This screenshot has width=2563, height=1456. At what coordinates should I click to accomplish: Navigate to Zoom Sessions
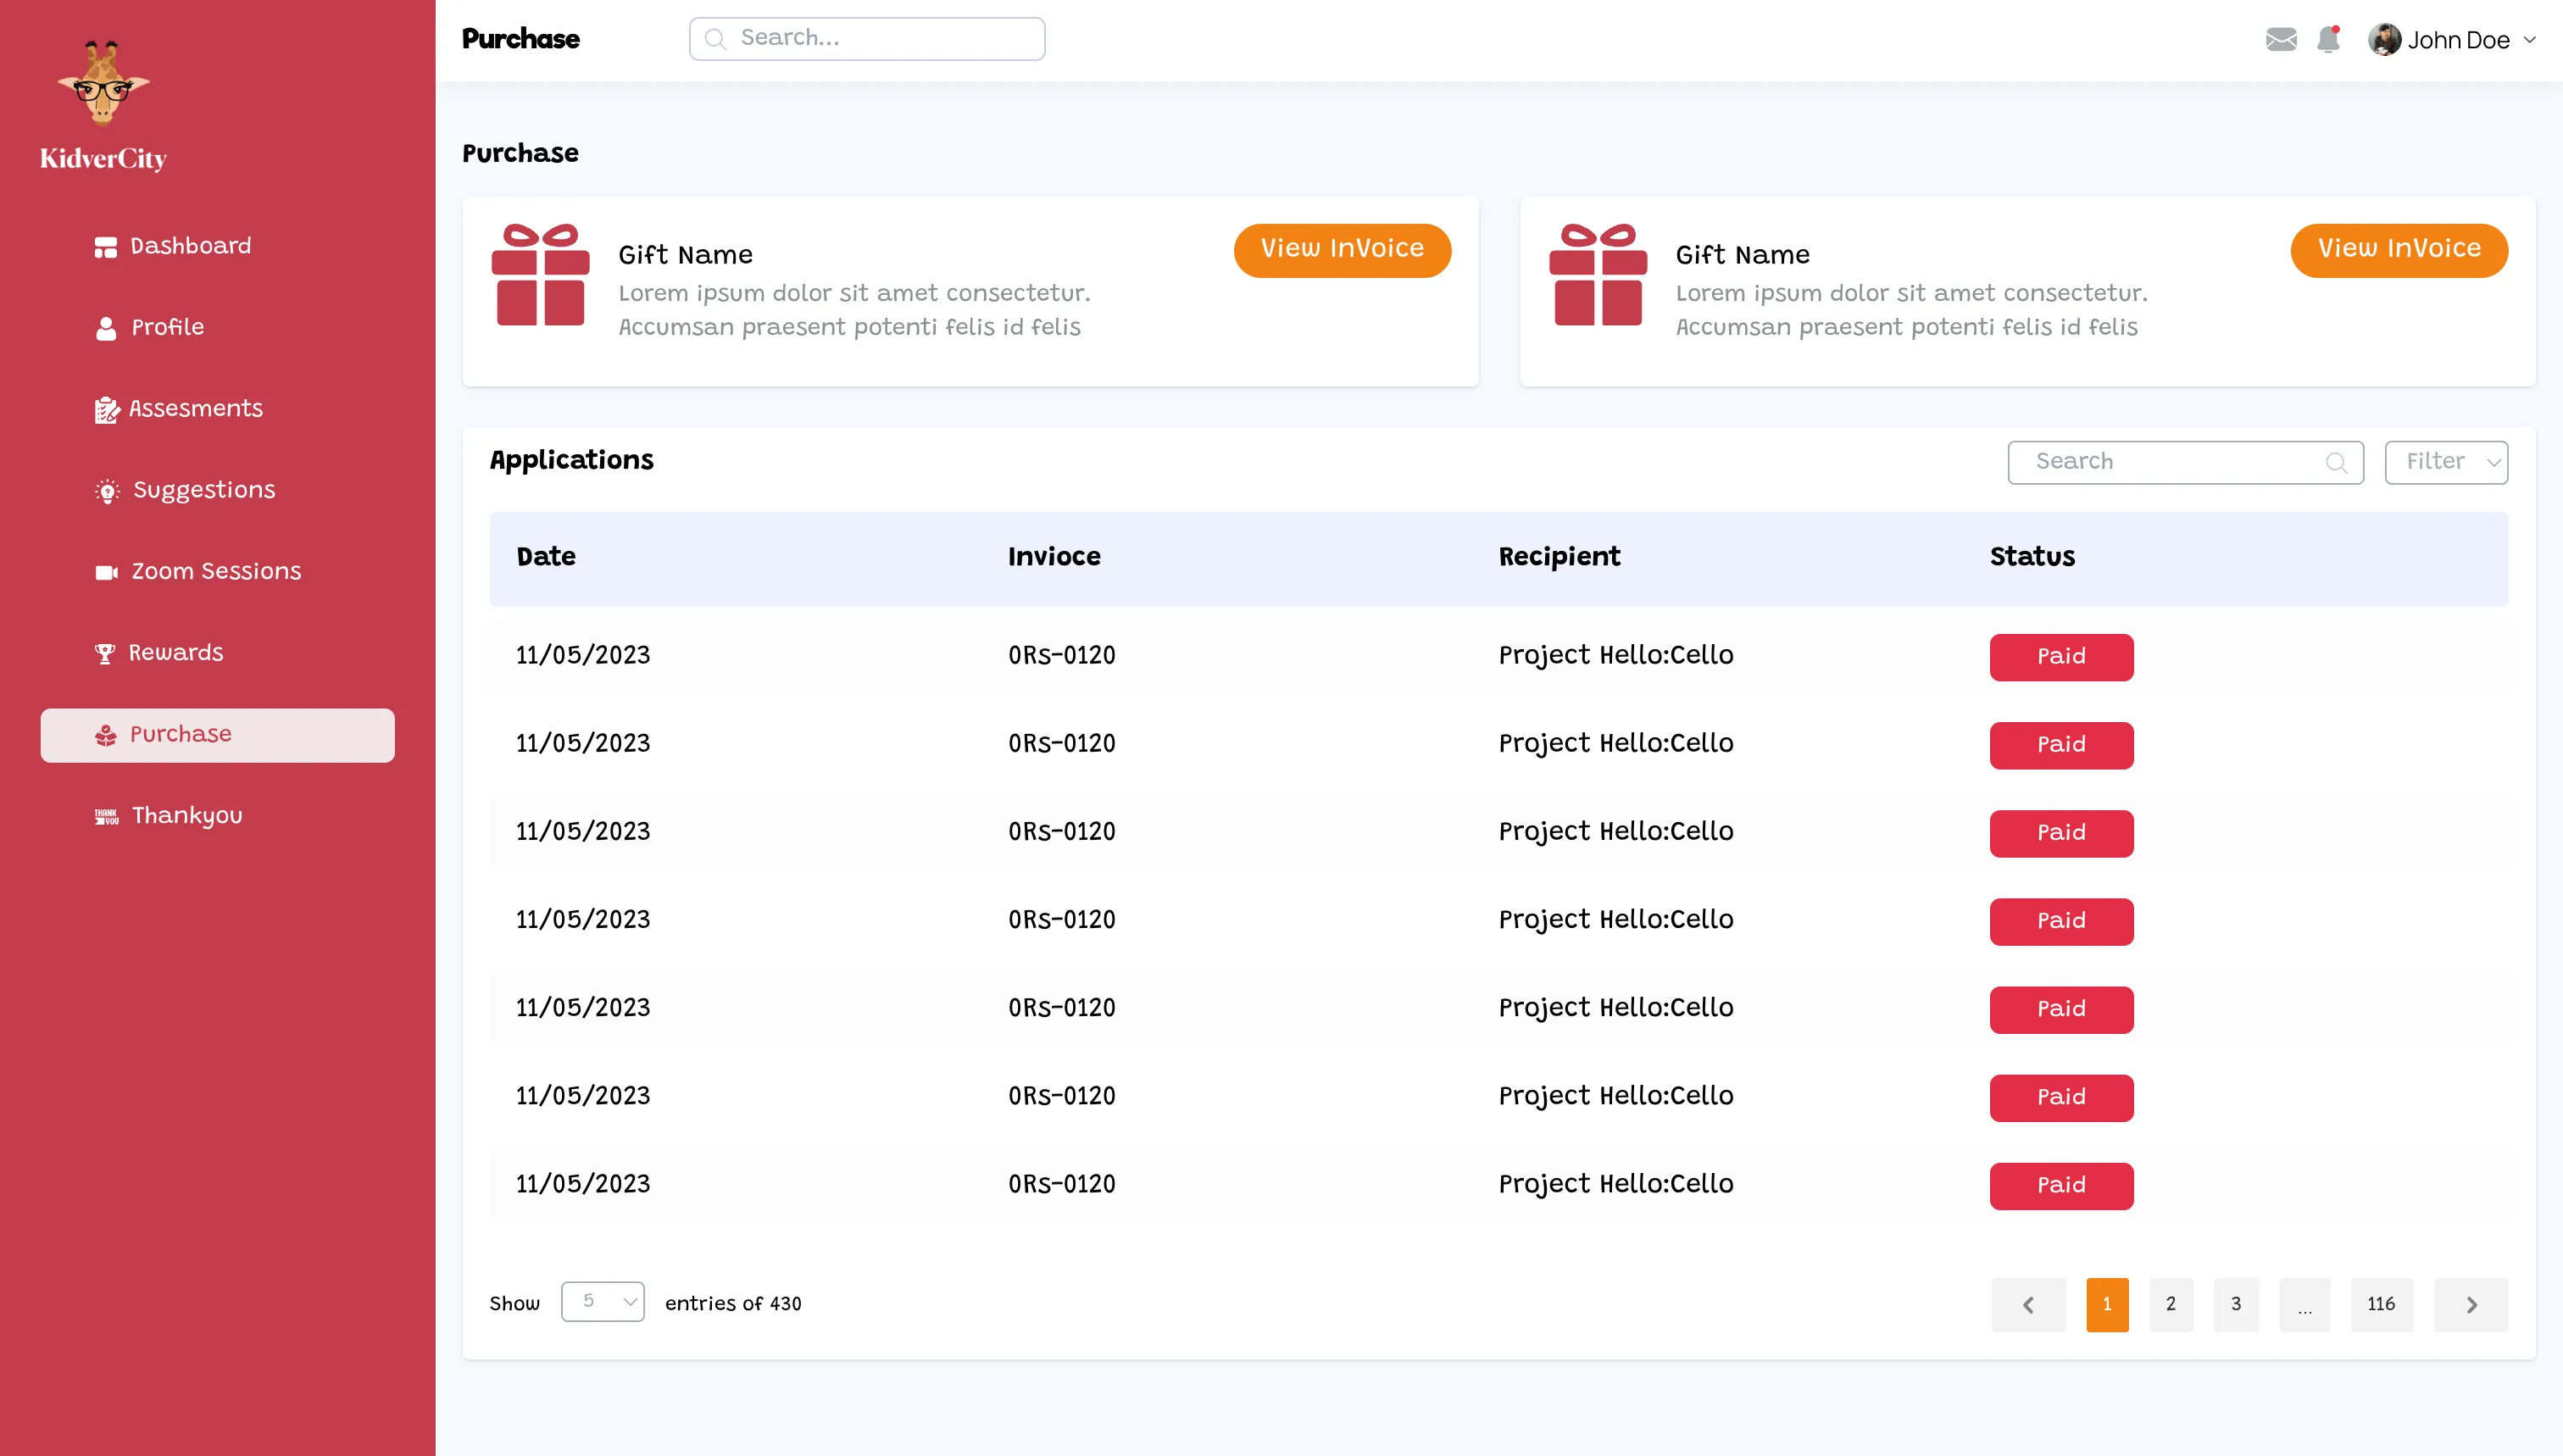[215, 571]
